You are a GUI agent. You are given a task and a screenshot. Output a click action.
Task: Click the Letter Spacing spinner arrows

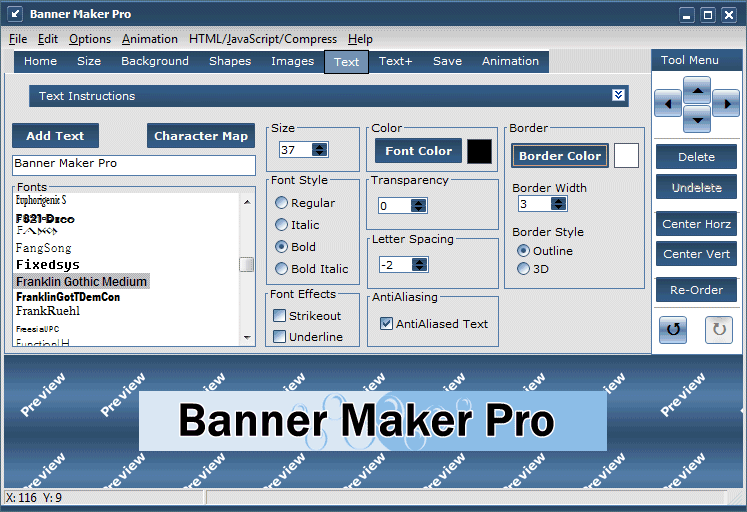pos(419,265)
